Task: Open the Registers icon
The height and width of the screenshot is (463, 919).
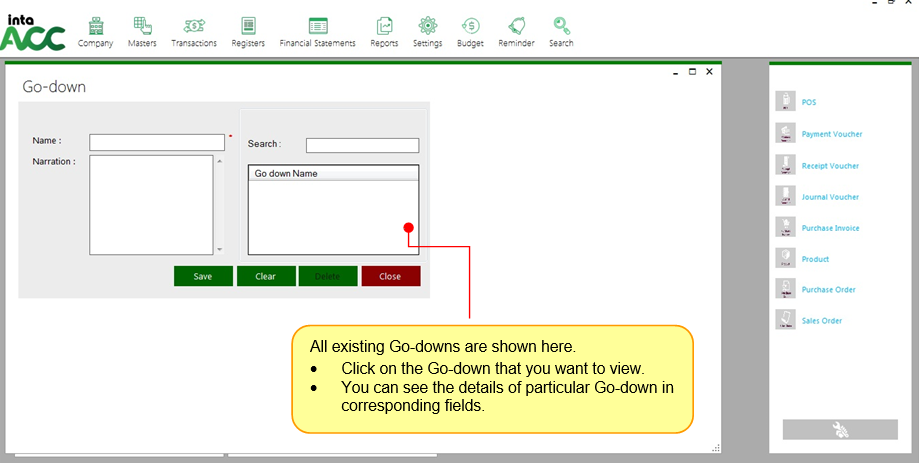Action: (248, 27)
